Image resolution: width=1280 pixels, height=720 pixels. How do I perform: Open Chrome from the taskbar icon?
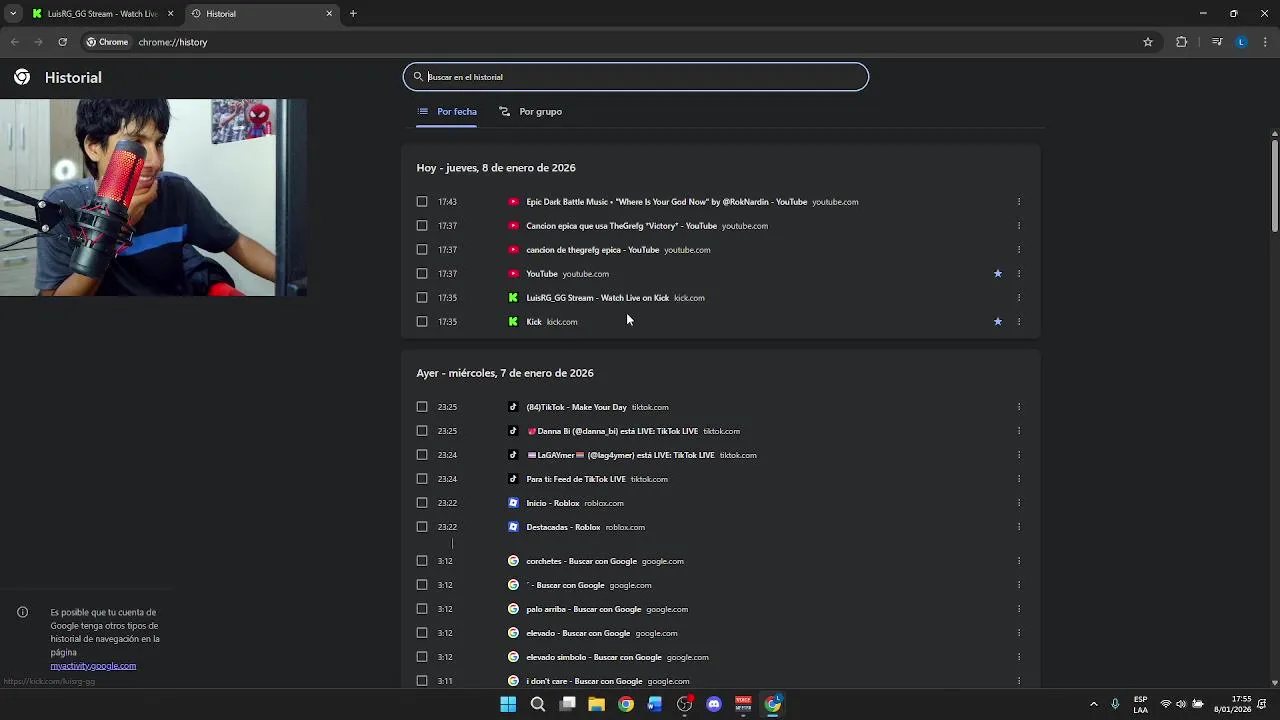[625, 704]
